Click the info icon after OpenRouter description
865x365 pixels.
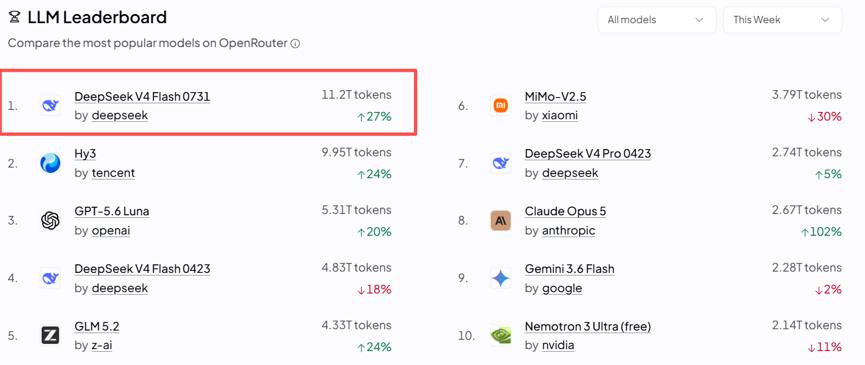tap(295, 44)
